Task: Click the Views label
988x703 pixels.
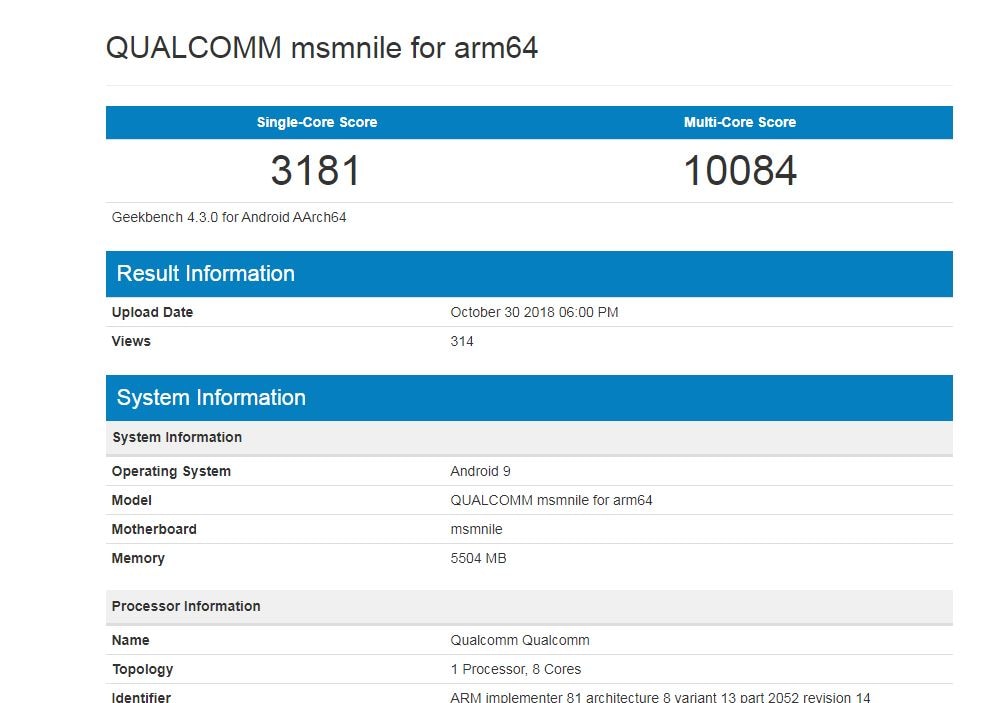Action: (131, 341)
